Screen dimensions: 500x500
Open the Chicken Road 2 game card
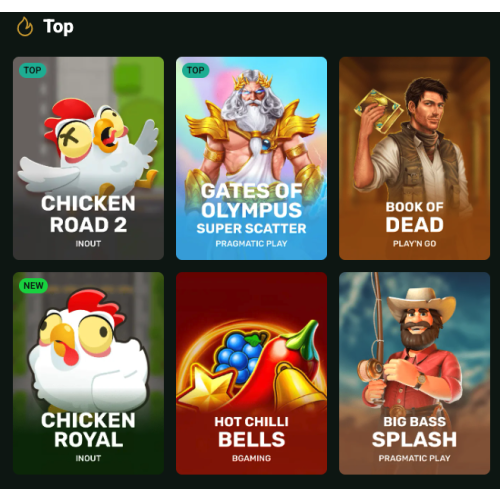click(x=88, y=158)
